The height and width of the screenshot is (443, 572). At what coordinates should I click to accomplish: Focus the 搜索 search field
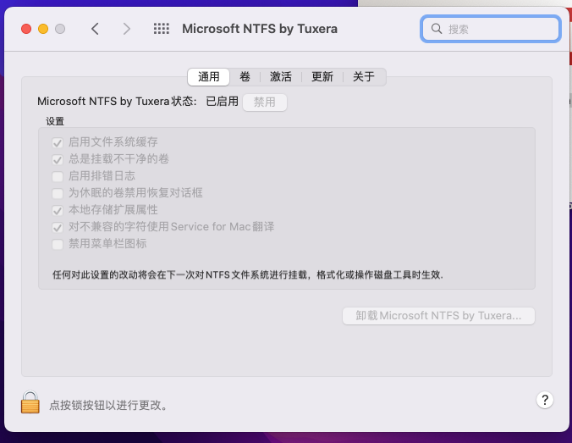[490, 29]
